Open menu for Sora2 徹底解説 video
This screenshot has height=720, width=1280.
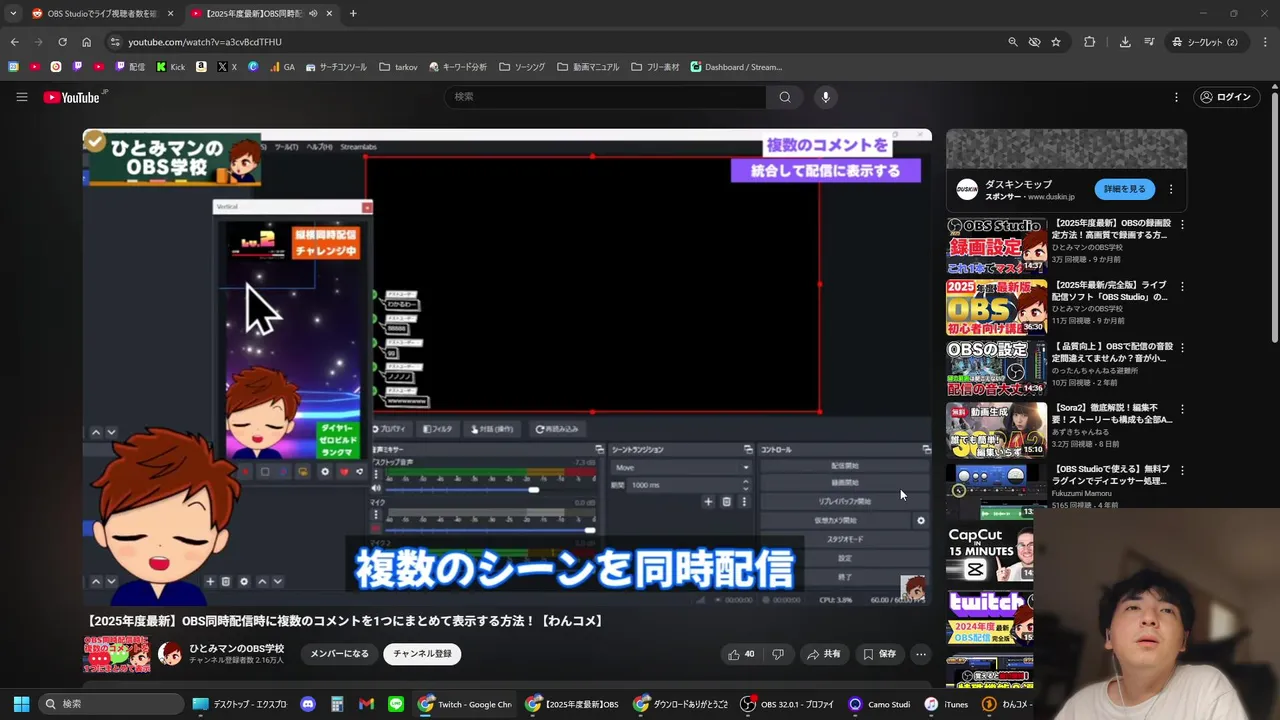[x=1182, y=408]
